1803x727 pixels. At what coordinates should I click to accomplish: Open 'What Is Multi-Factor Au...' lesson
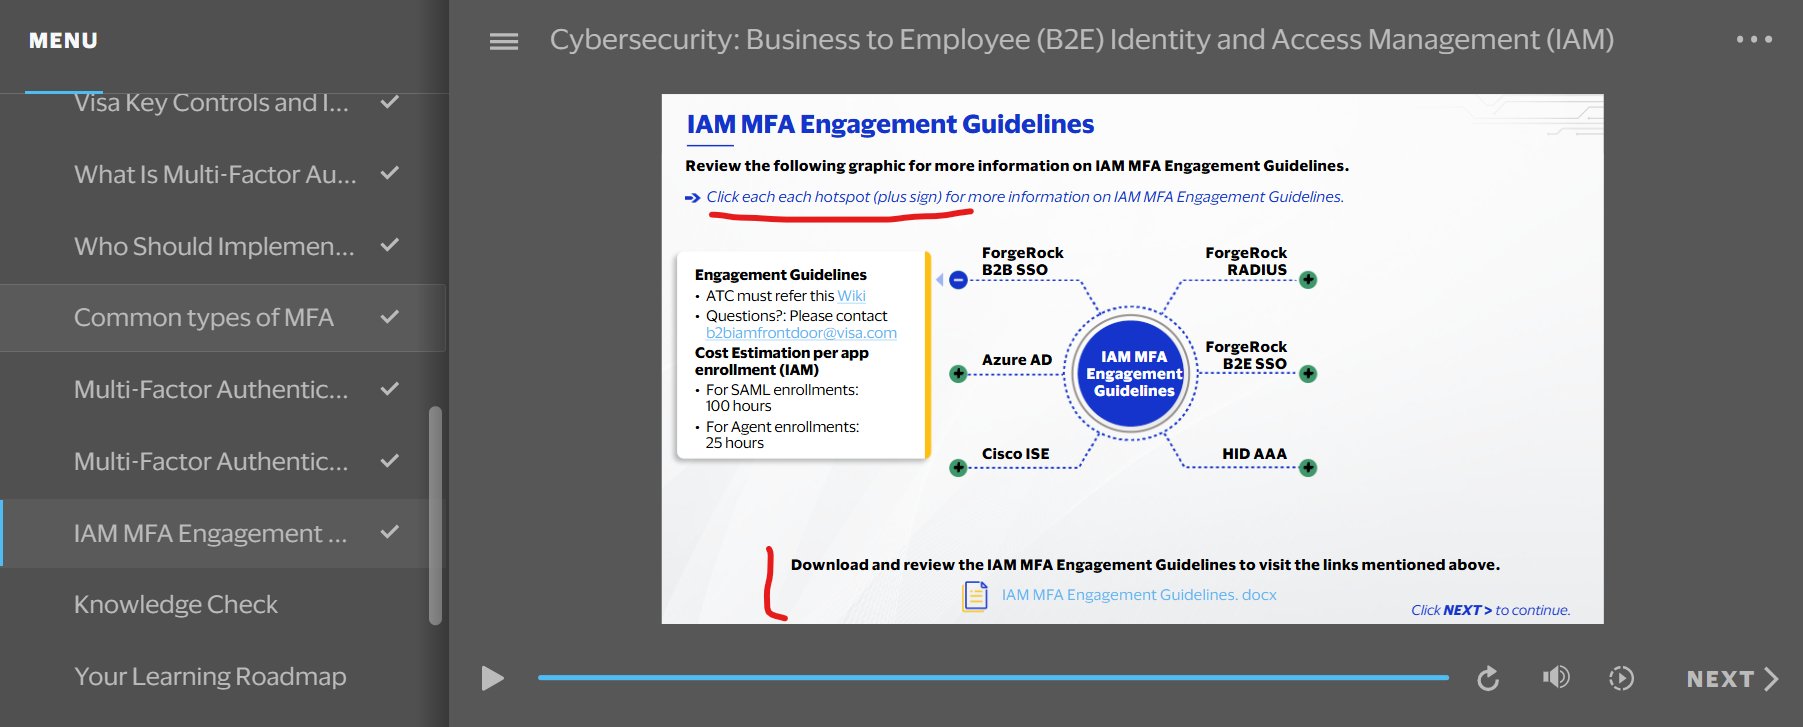223,174
